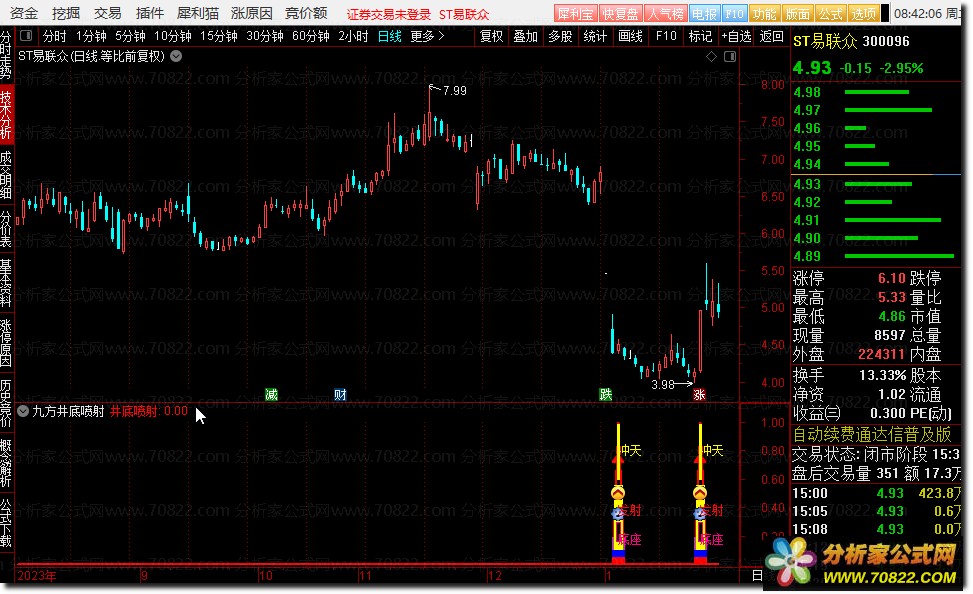Open the 犀利宝 red toolbar button
The image size is (973, 594).
575,13
